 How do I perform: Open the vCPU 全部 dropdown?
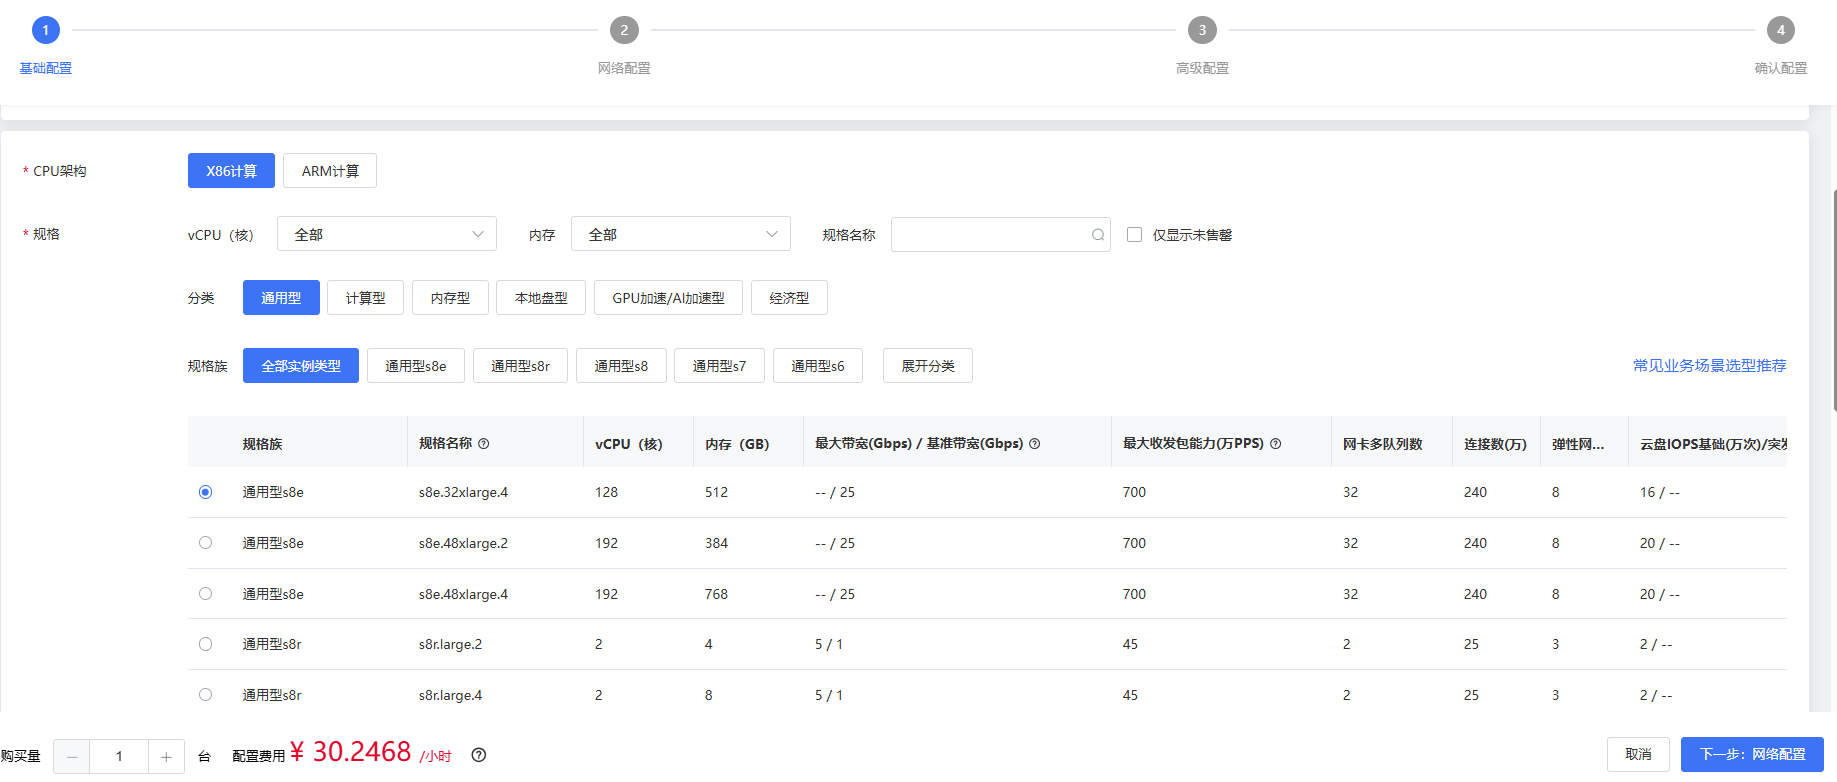click(x=386, y=235)
